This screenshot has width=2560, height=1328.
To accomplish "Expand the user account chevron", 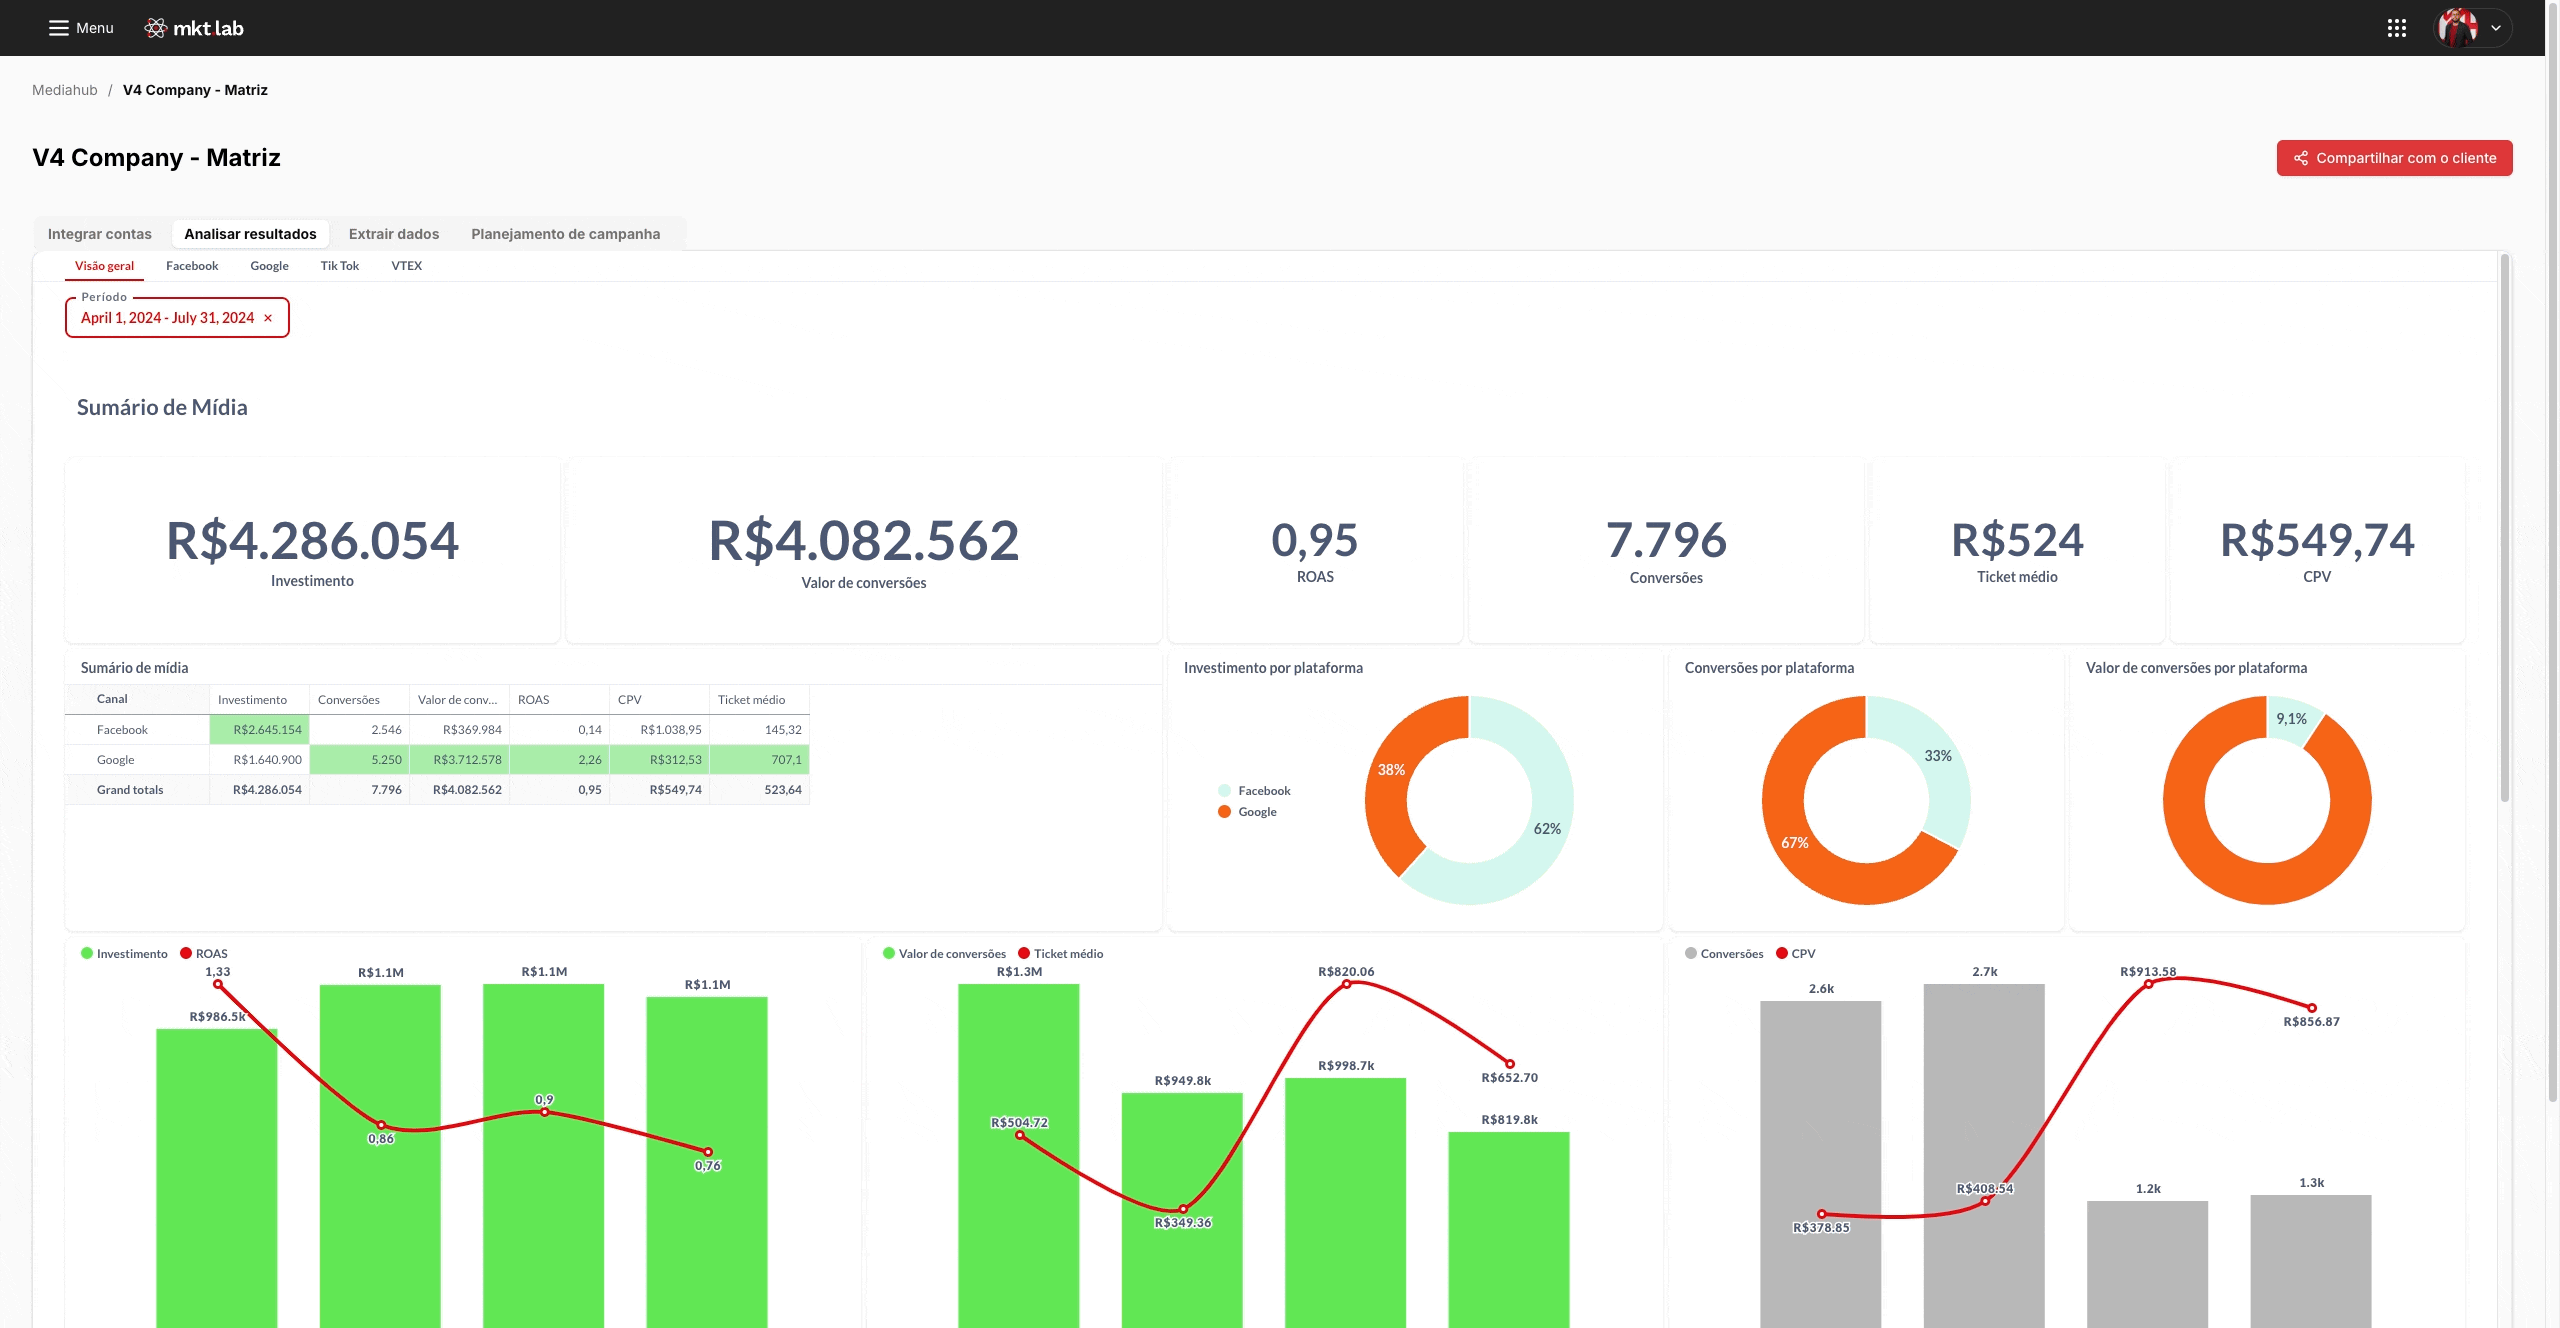I will 2496,28.
